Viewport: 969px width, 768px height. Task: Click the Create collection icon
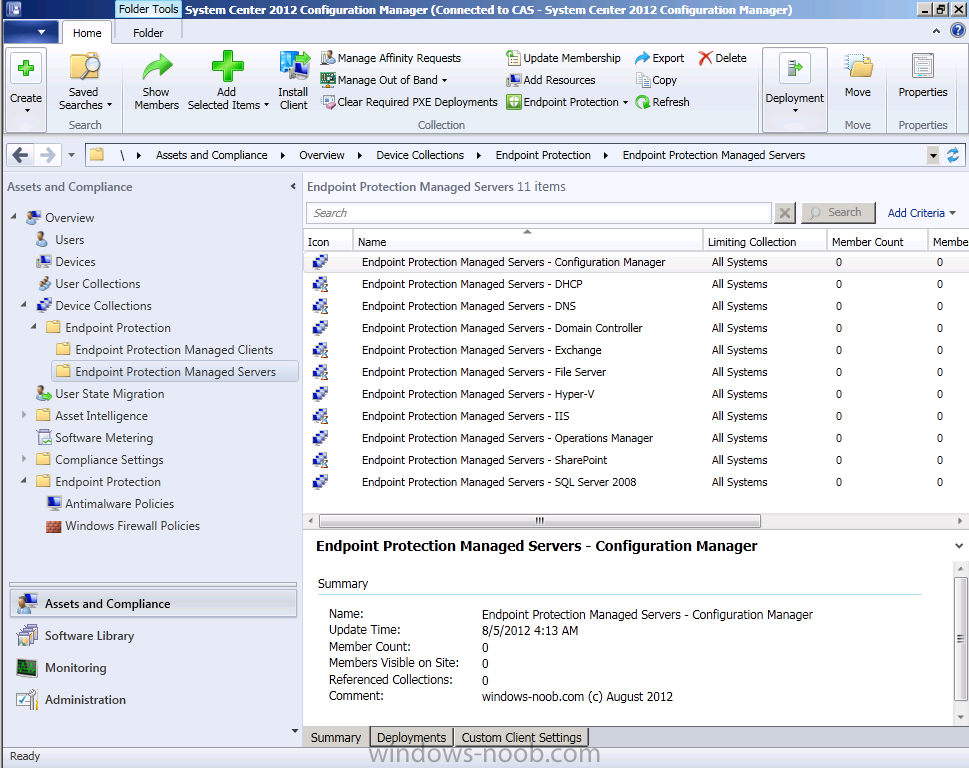pos(26,69)
